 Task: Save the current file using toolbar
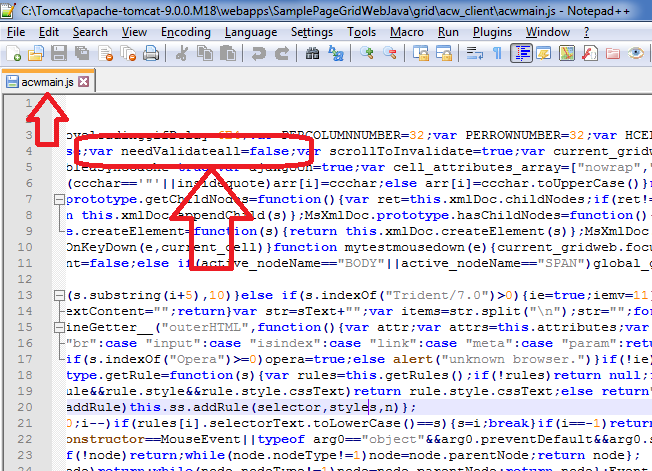pos(59,53)
